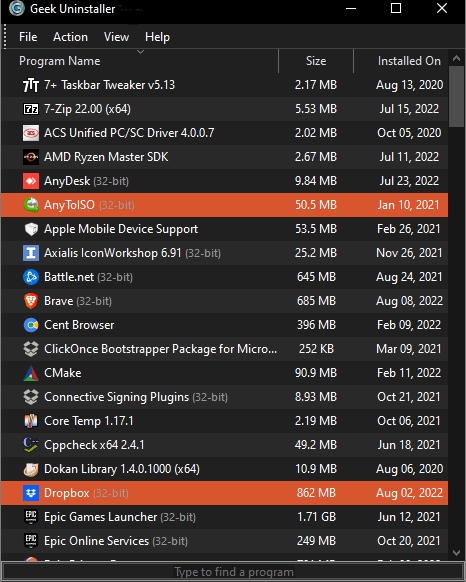The height and width of the screenshot is (582, 466).
Task: Click the 1.71 GB size value
Action: coord(316,517)
